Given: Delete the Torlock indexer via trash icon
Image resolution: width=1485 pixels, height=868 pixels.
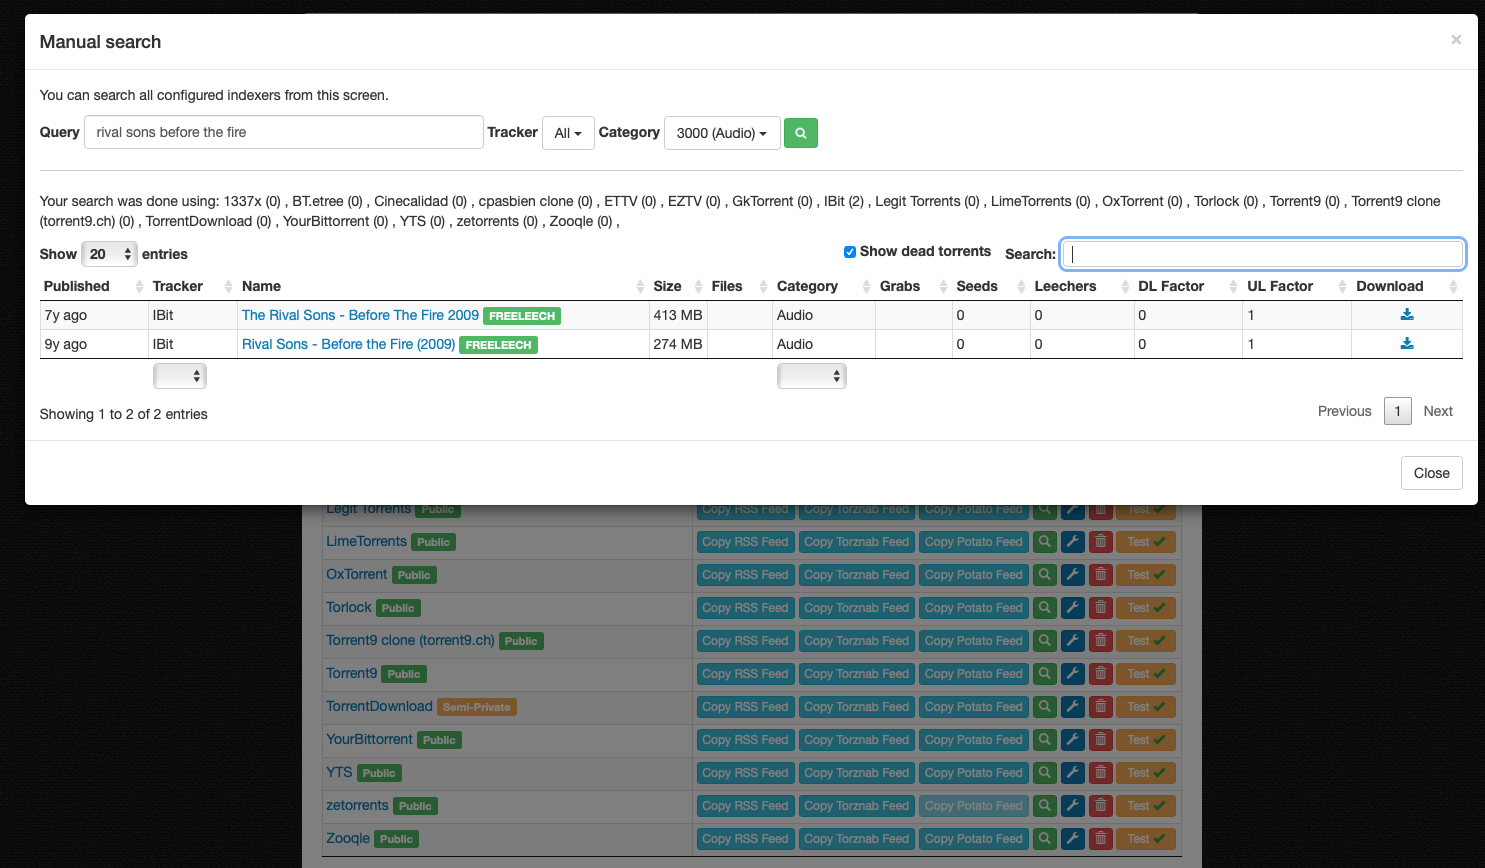Looking at the screenshot, I should (1100, 607).
